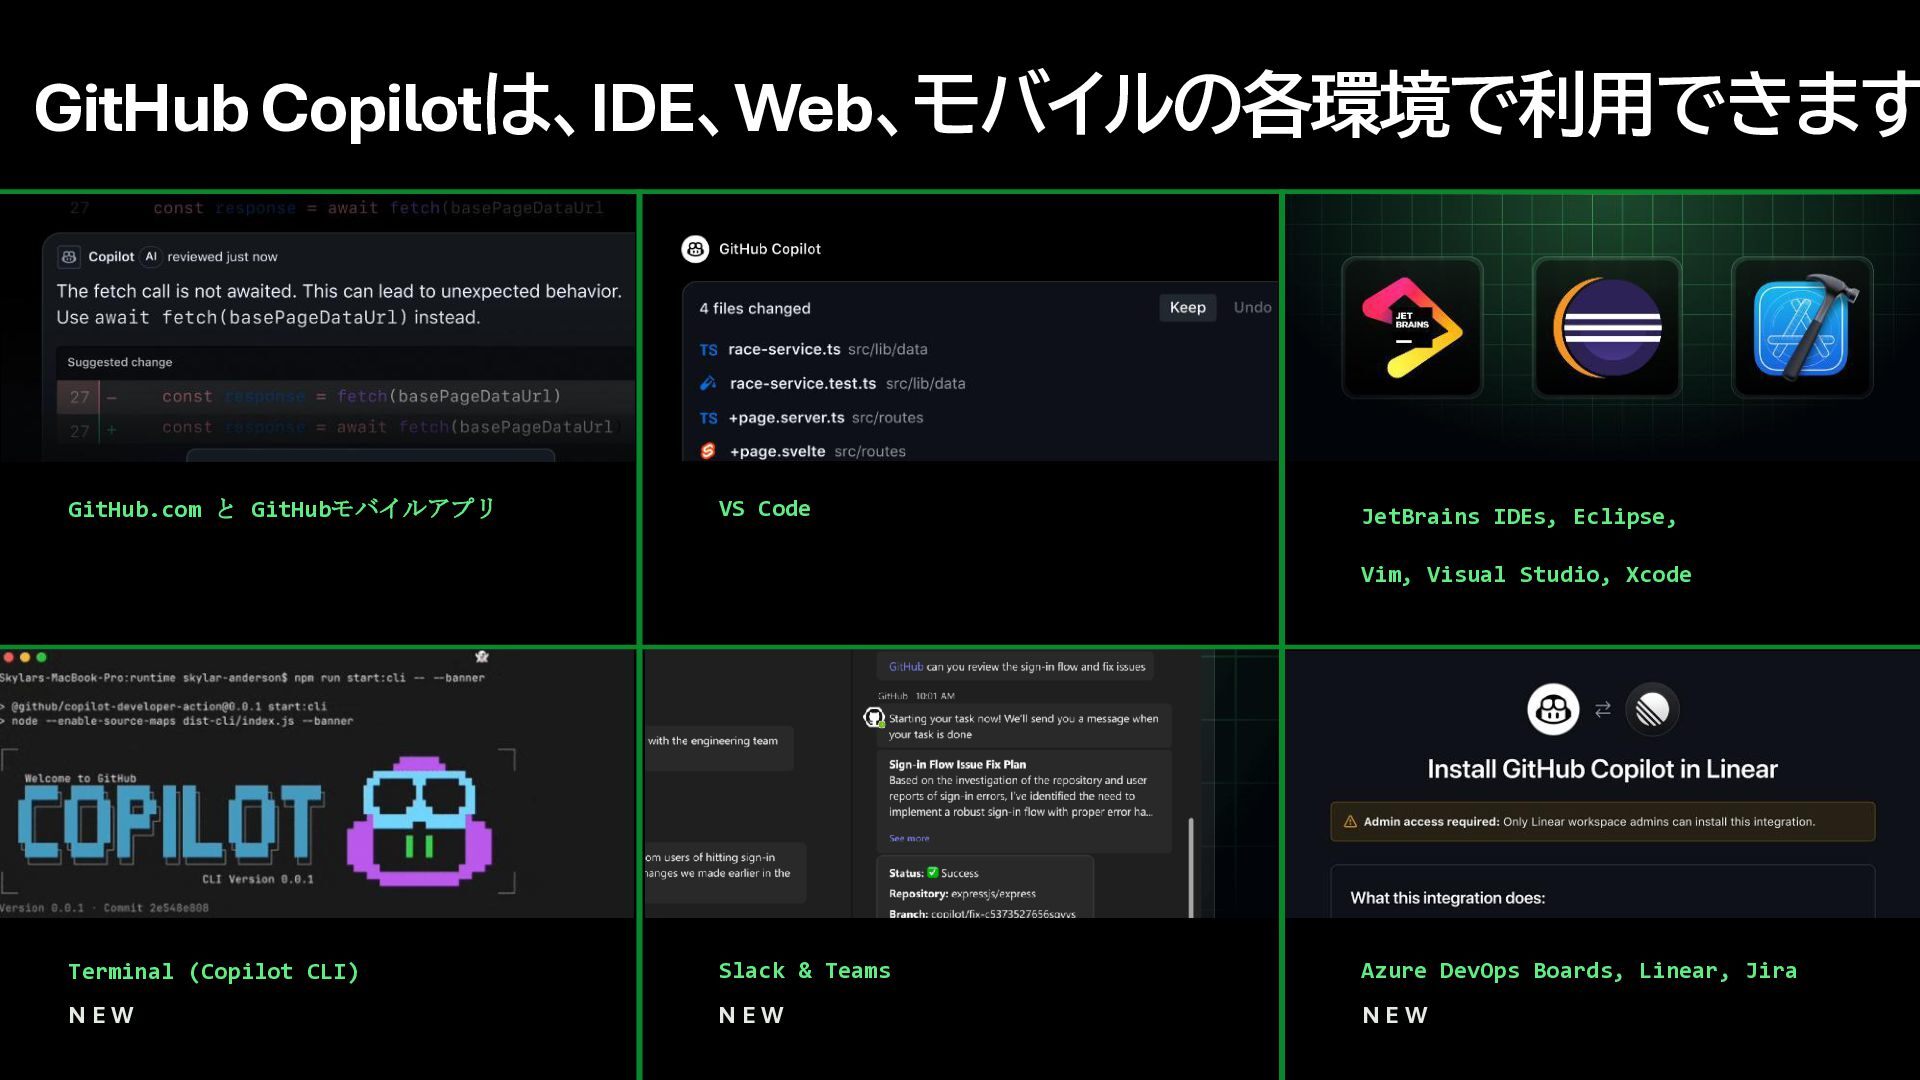
Task: Click the green macOS terminal window button
Action: [x=41, y=657]
